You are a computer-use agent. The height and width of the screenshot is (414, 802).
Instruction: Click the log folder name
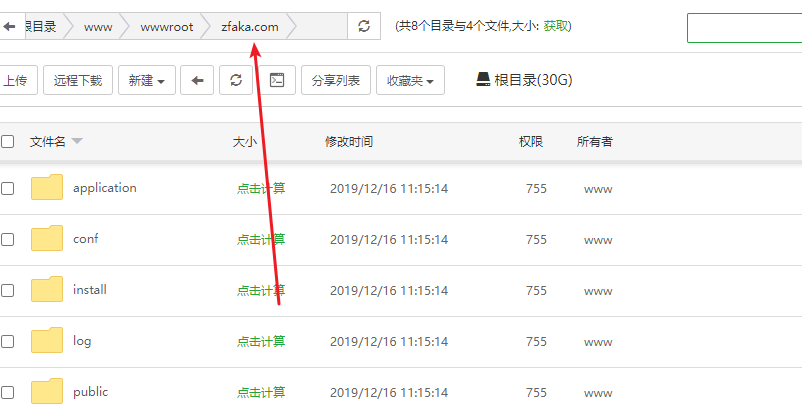pyautogui.click(x=82, y=341)
